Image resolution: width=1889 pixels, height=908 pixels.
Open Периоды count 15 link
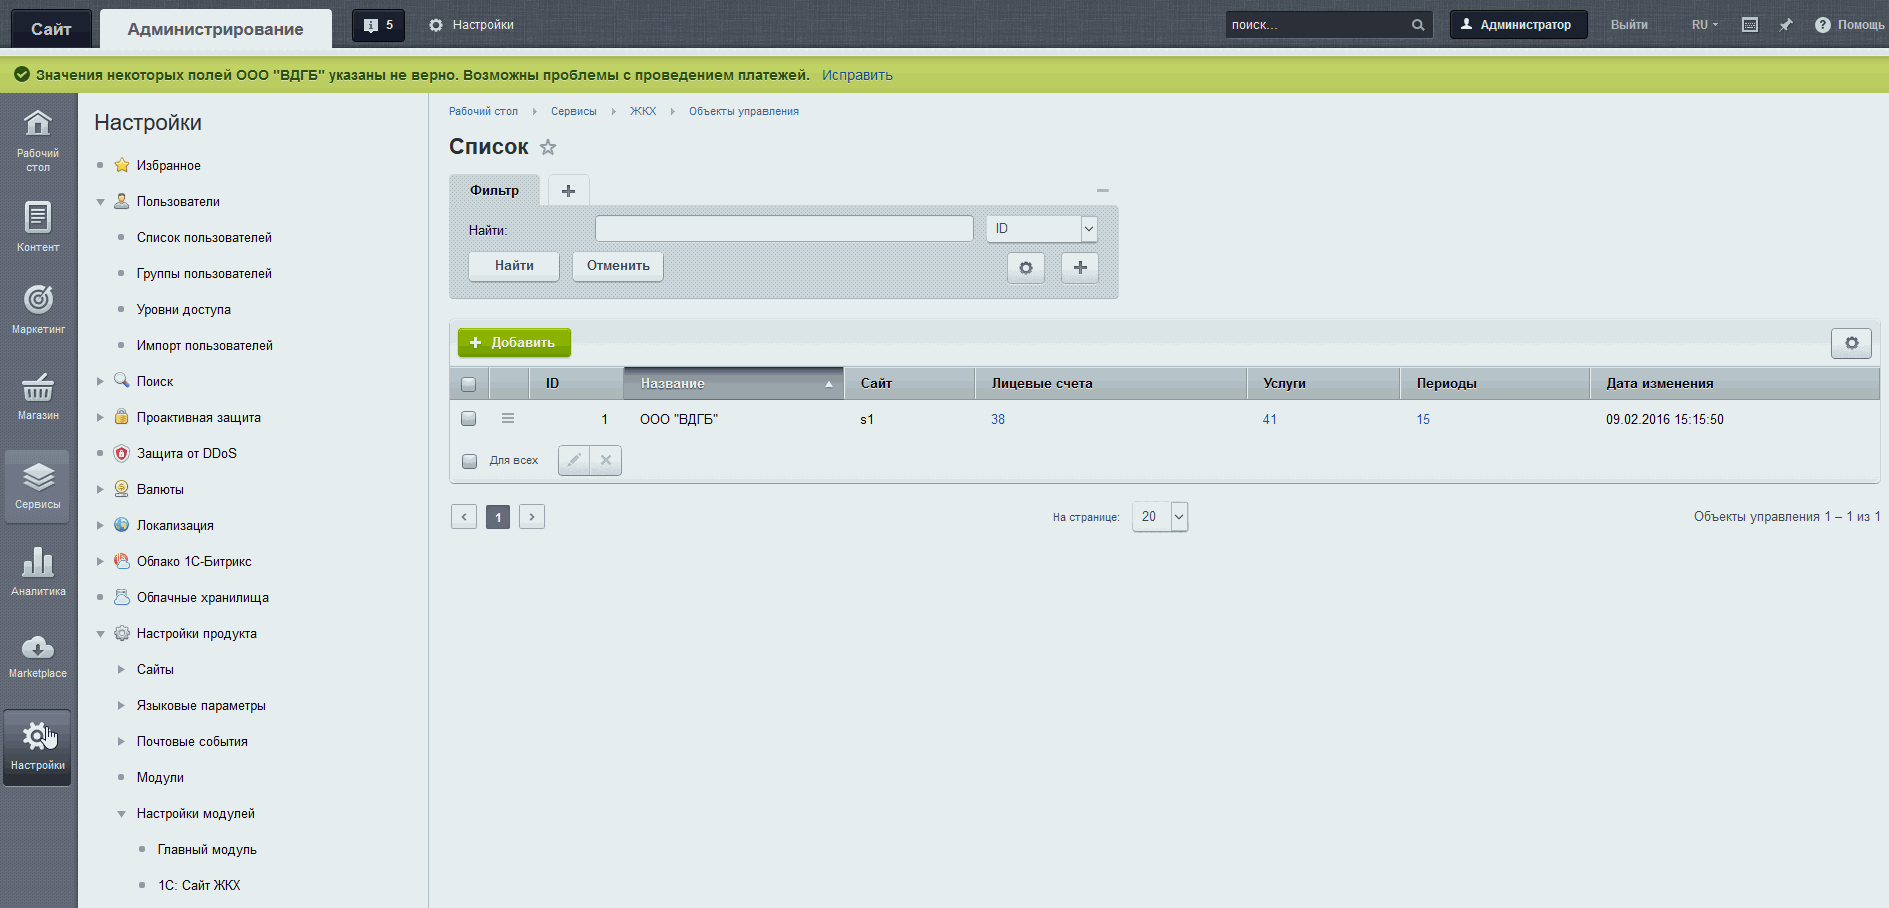1423,420
